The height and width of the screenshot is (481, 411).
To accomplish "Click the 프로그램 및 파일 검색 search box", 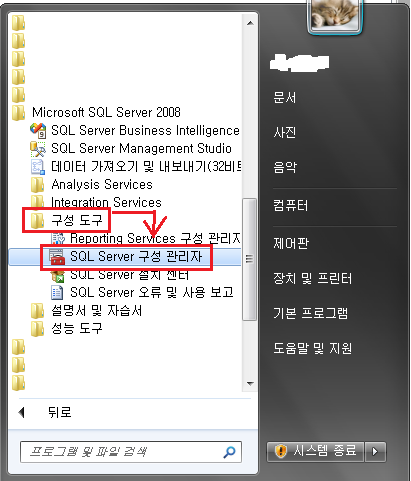I will click(x=131, y=452).
